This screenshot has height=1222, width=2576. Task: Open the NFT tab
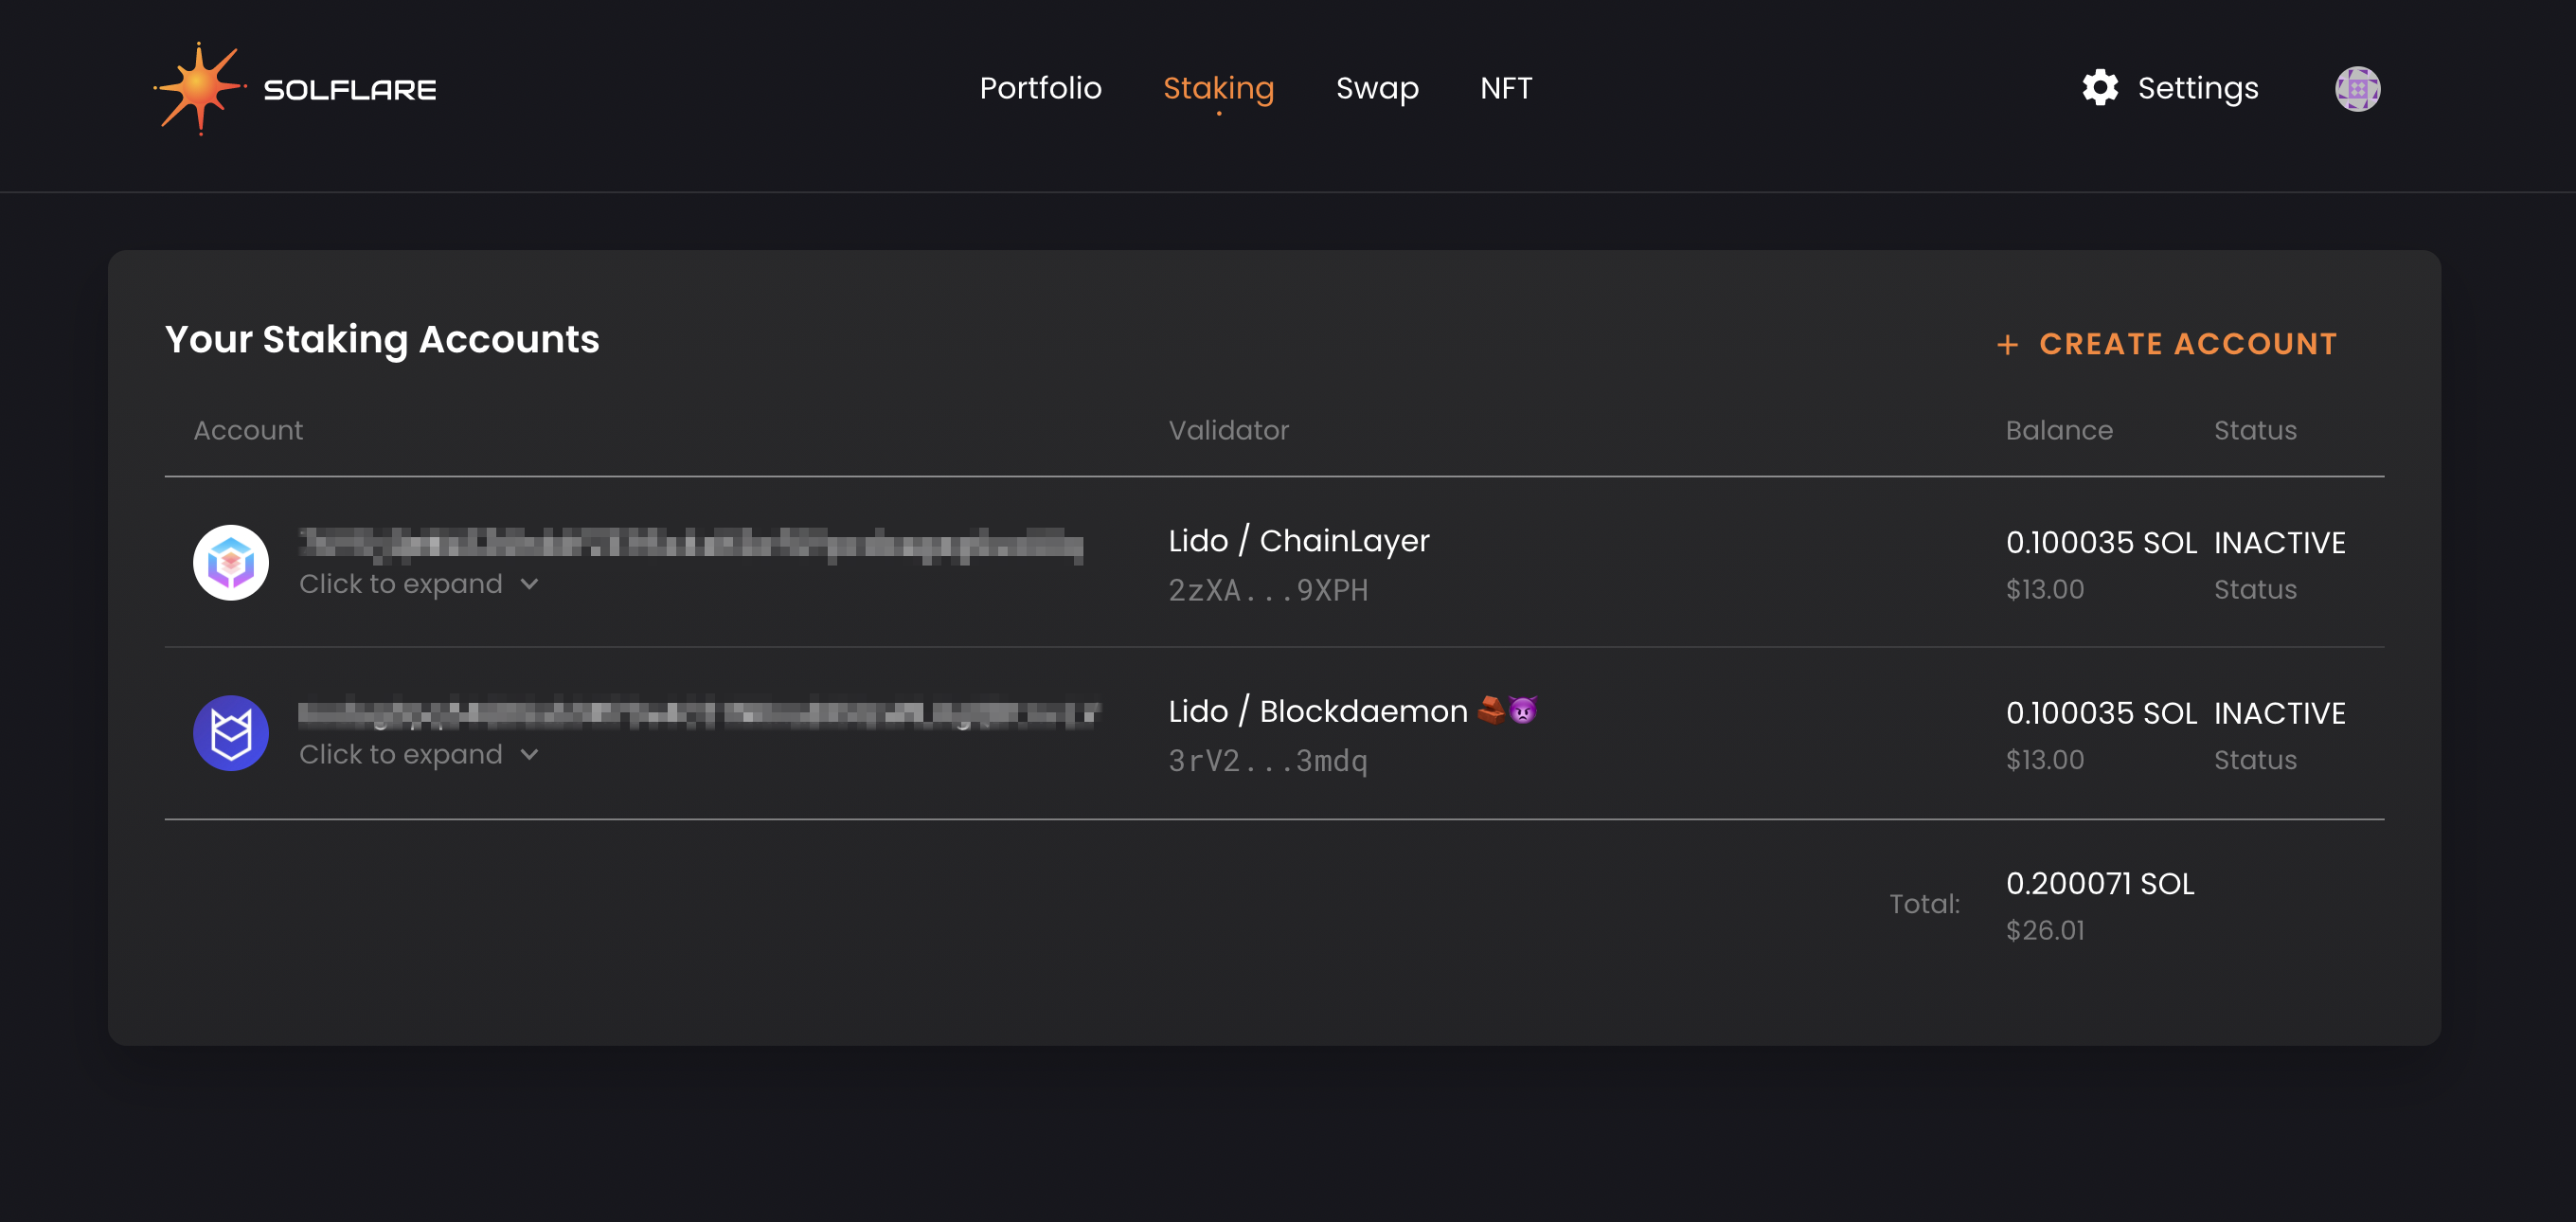[1505, 88]
